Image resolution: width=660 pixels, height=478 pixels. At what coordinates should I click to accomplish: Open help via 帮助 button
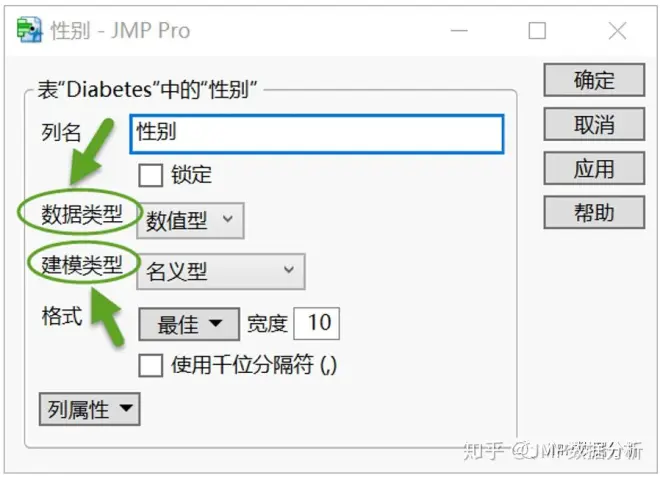point(594,212)
